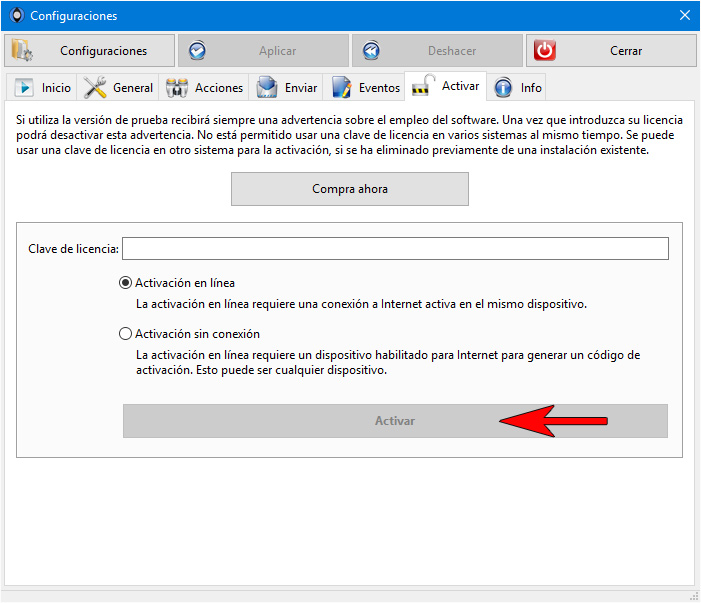701x603 pixels.
Task: Click the notepad Eventos icon
Action: pyautogui.click(x=342, y=87)
